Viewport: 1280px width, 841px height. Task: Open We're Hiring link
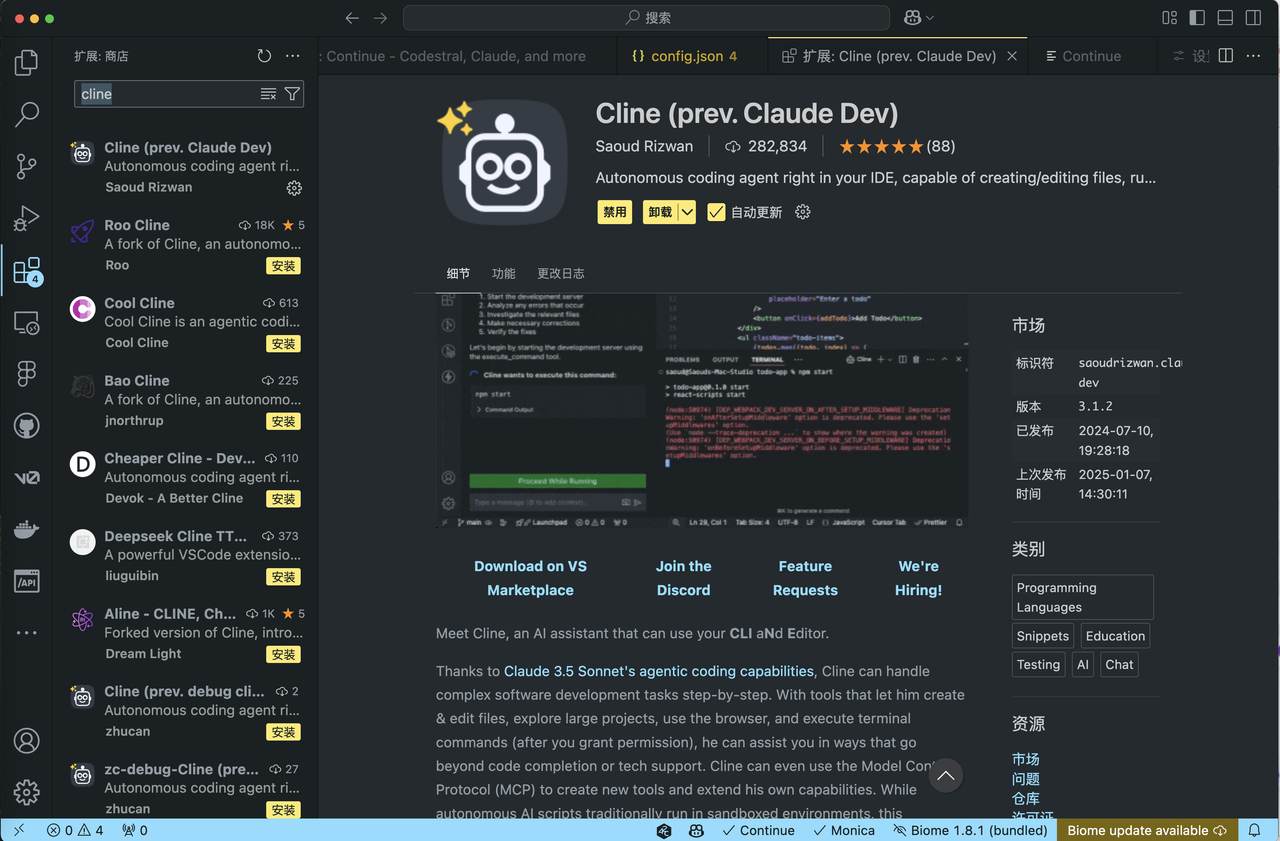[918, 578]
